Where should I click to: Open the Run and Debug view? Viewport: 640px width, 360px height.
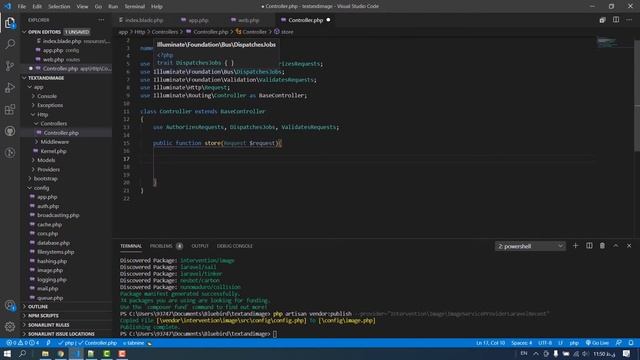click(10, 87)
